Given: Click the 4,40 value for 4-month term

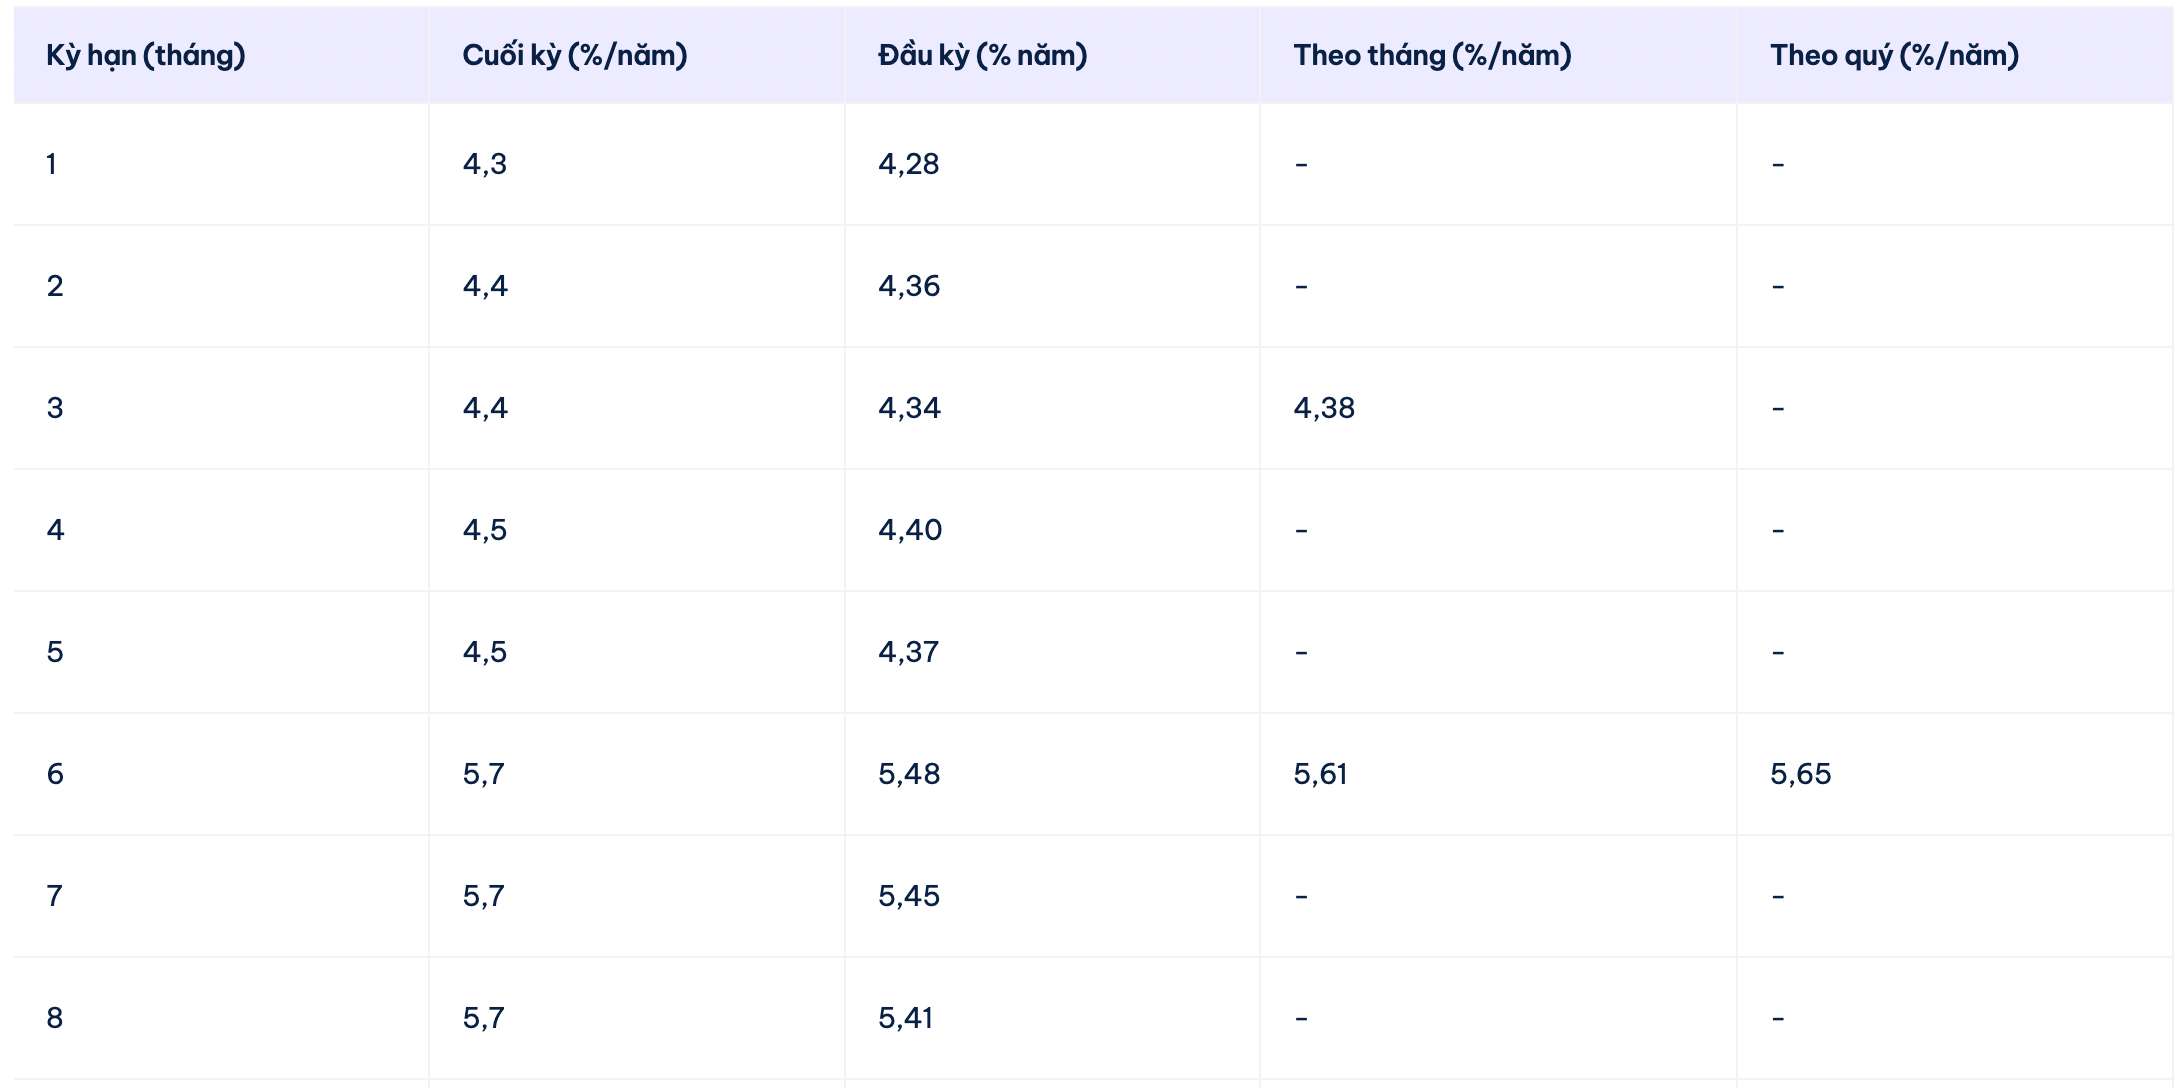Looking at the screenshot, I should [910, 530].
